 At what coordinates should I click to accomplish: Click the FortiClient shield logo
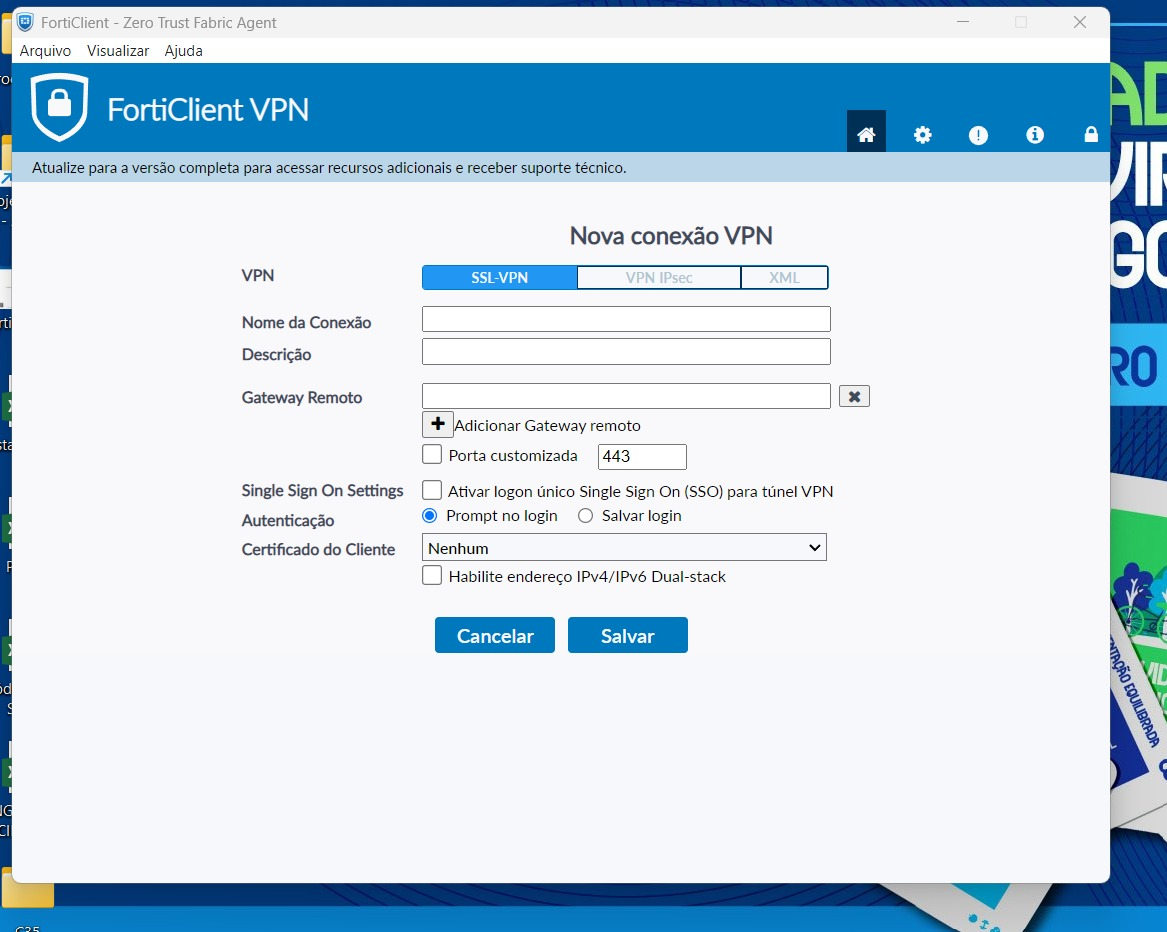tap(60, 106)
